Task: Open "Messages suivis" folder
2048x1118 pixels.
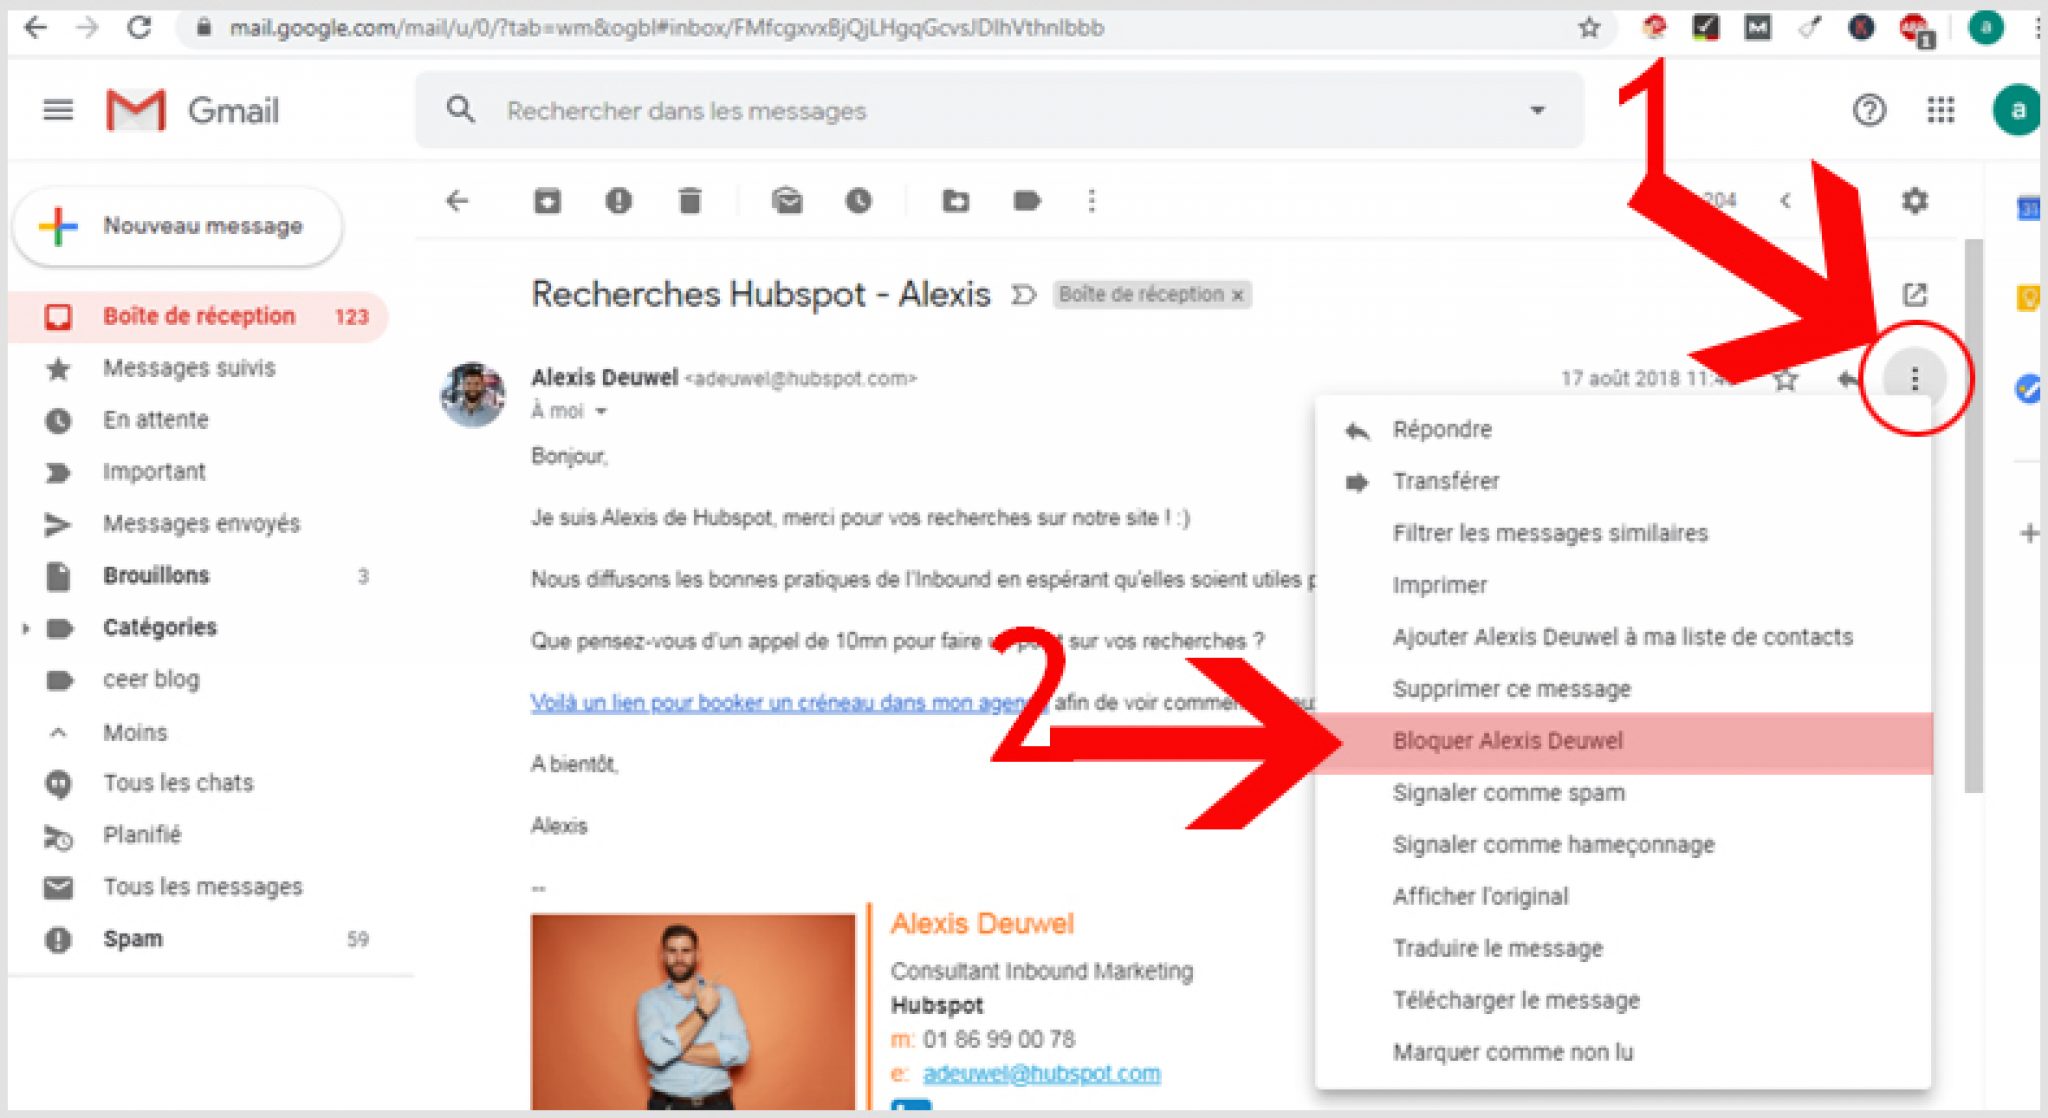Action: point(198,368)
